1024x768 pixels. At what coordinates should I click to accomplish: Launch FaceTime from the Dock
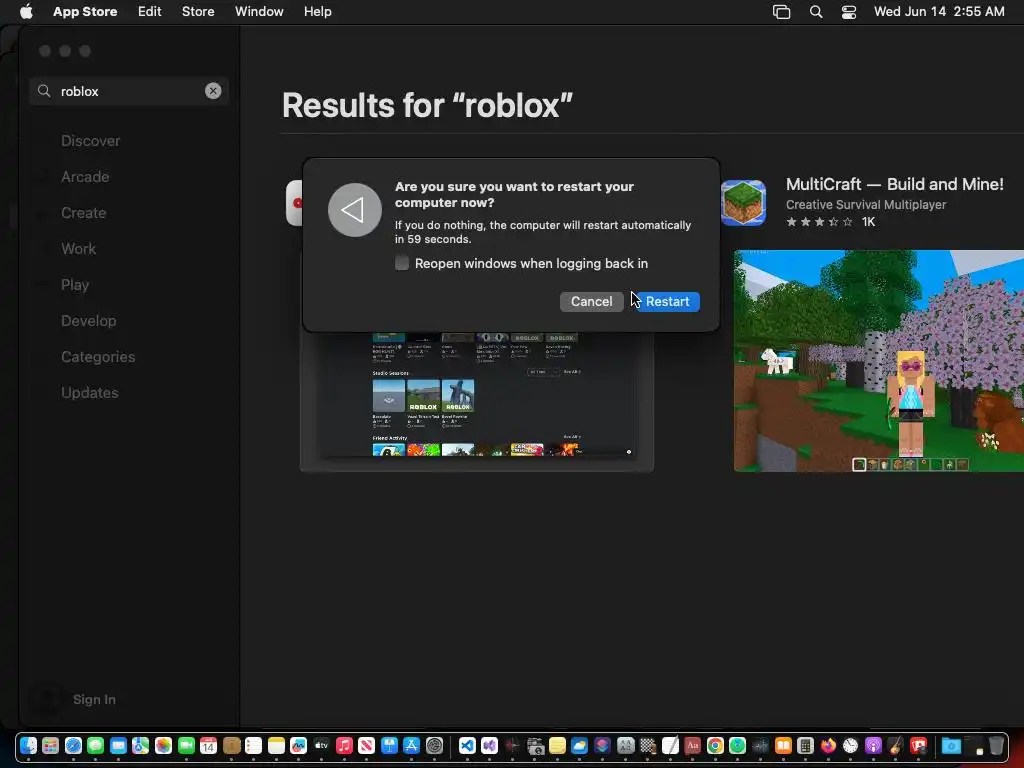(186, 745)
